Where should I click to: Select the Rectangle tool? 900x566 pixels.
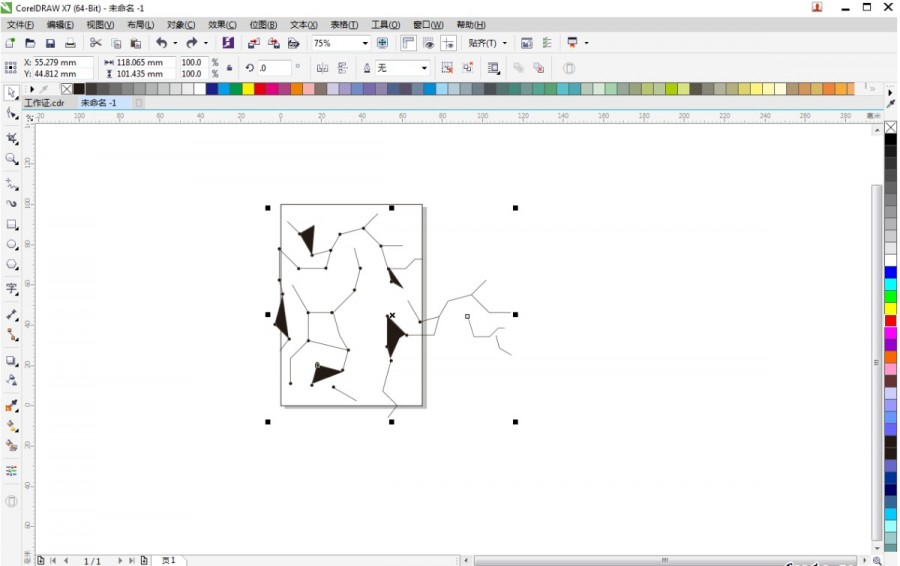pos(11,224)
